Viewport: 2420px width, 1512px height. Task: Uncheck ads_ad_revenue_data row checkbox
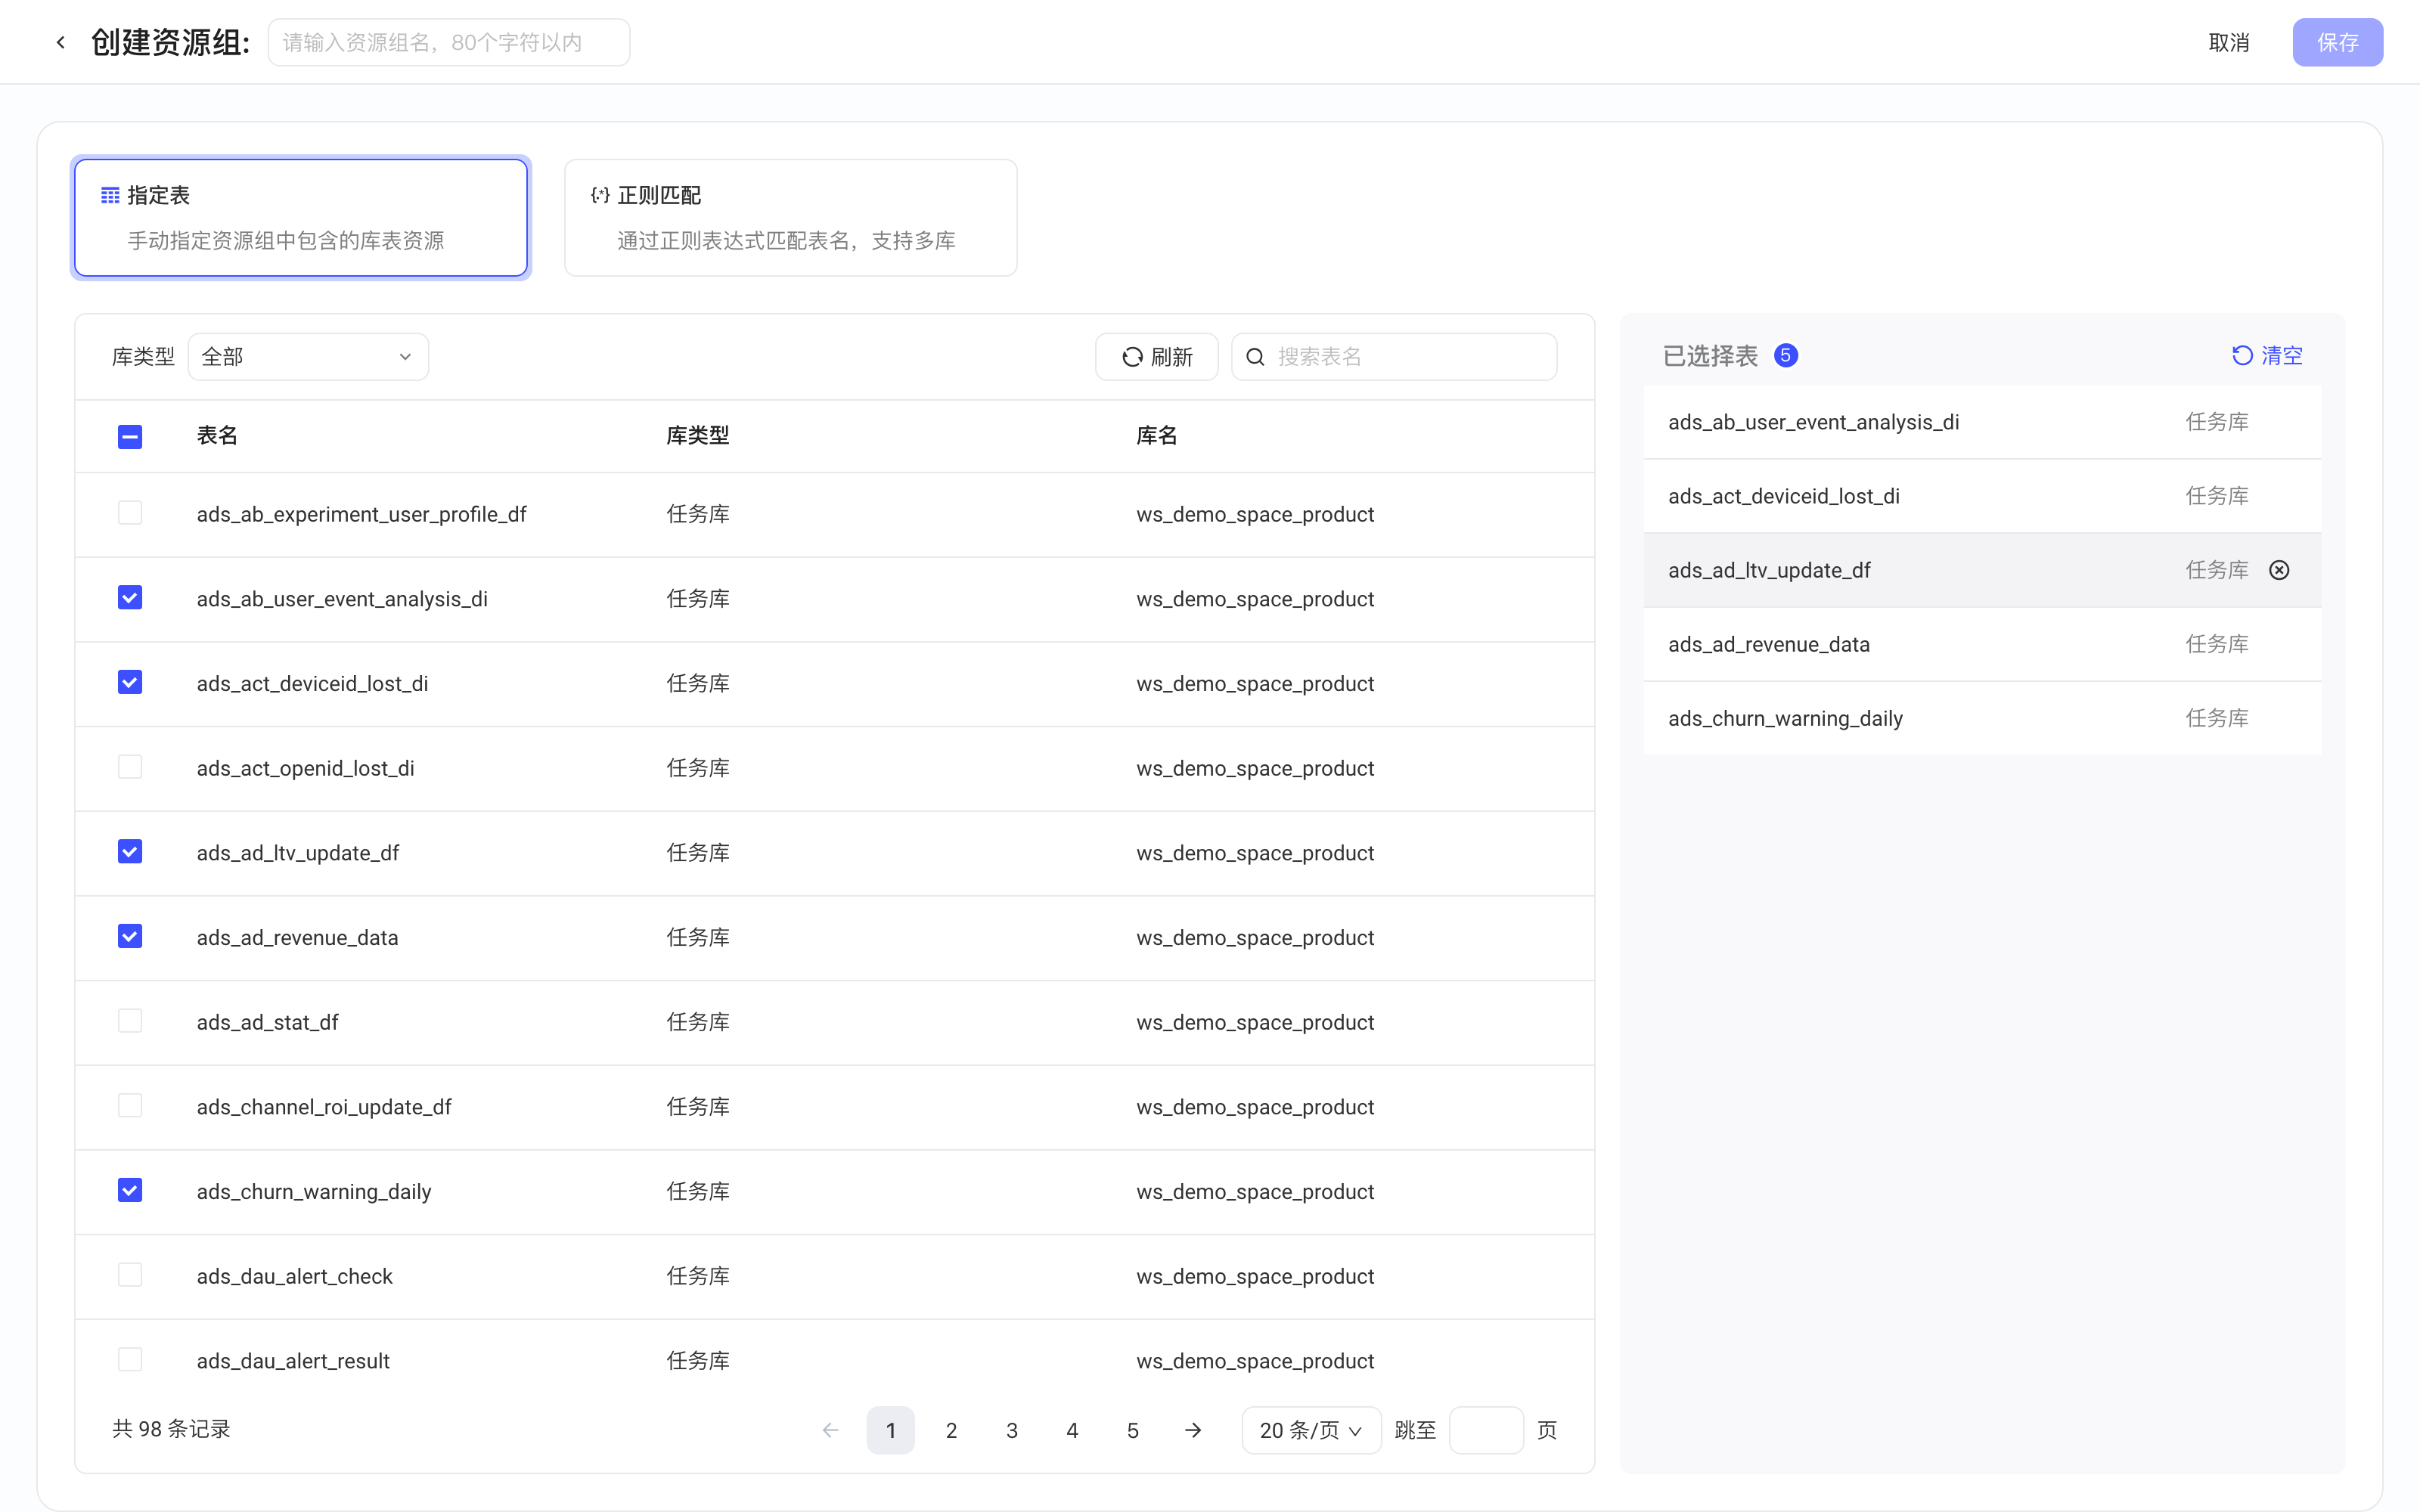(130, 936)
